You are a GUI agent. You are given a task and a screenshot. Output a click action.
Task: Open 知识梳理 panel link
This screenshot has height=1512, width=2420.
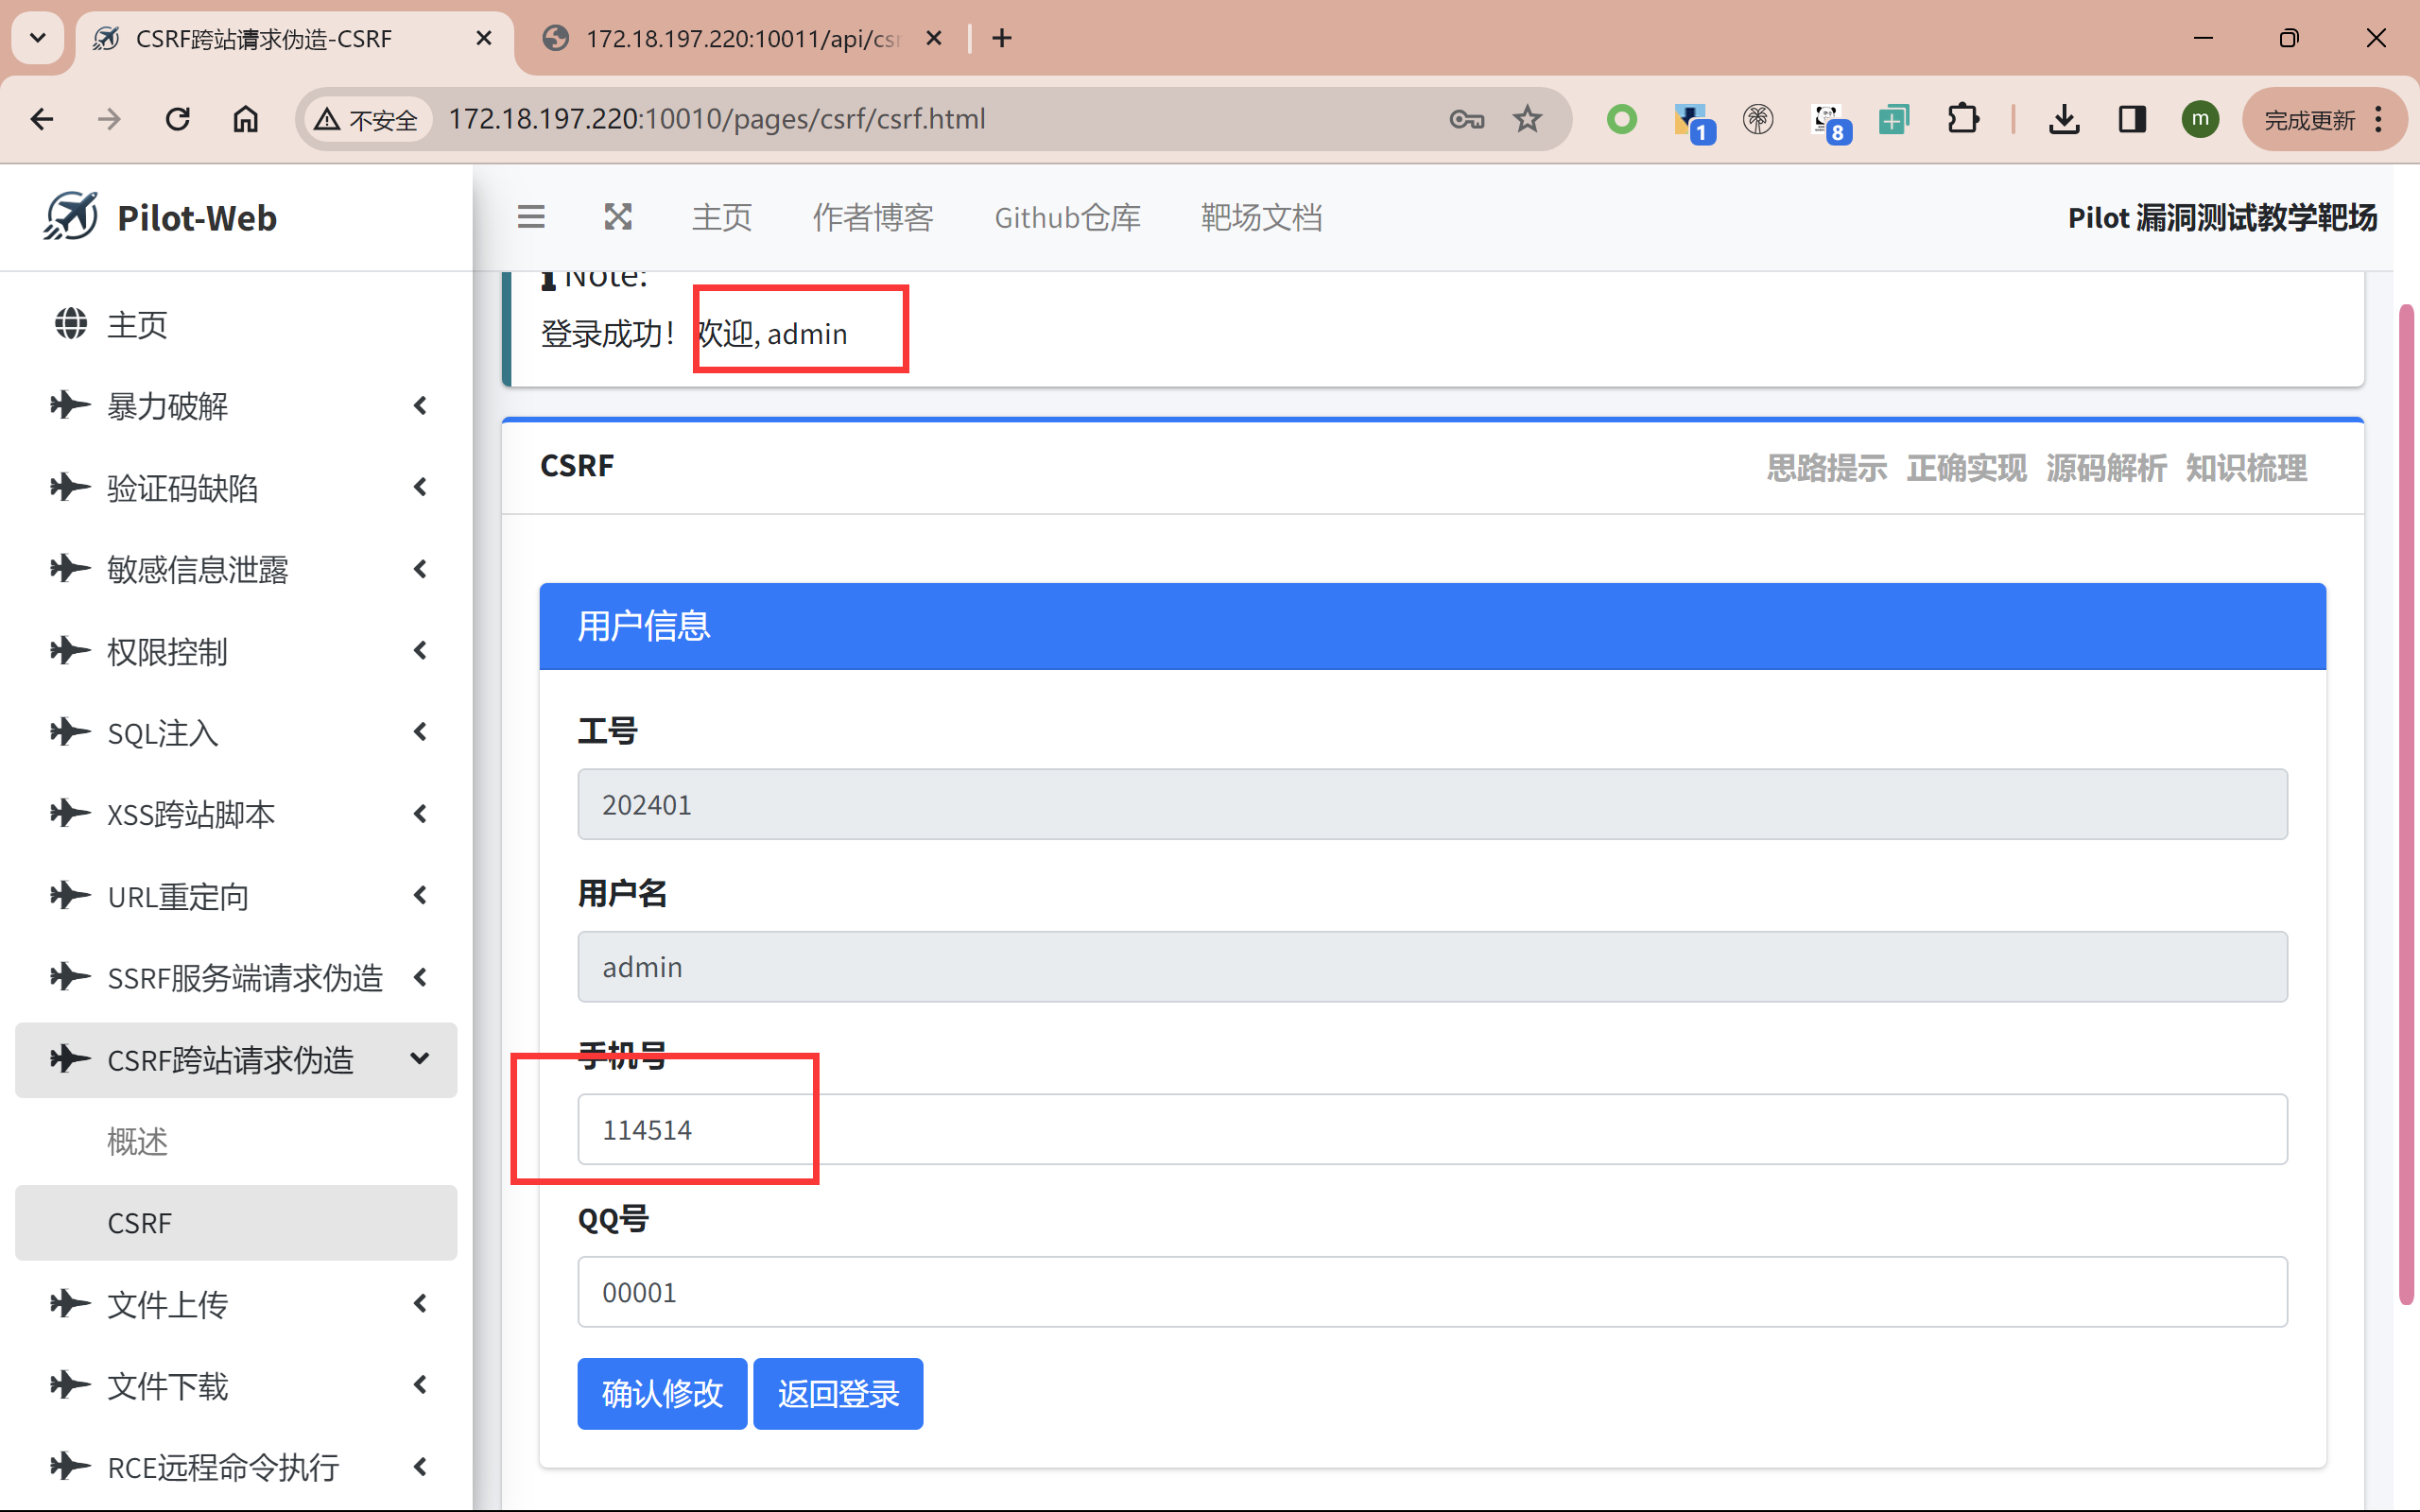tap(2246, 468)
